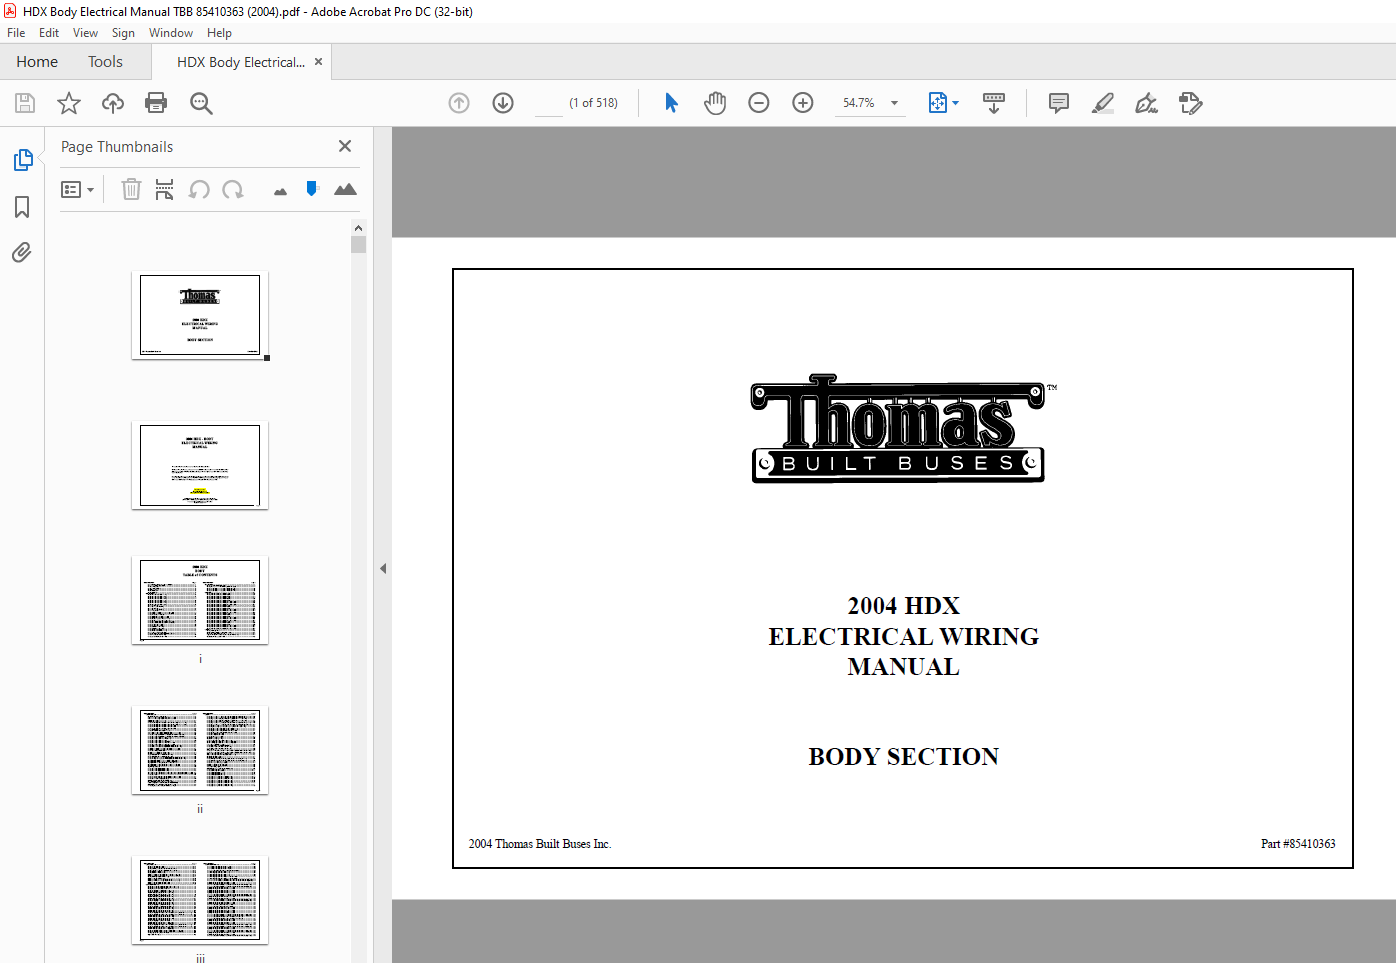Activate the Hand pan tool
Screen dimensions: 1396x963
715,103
